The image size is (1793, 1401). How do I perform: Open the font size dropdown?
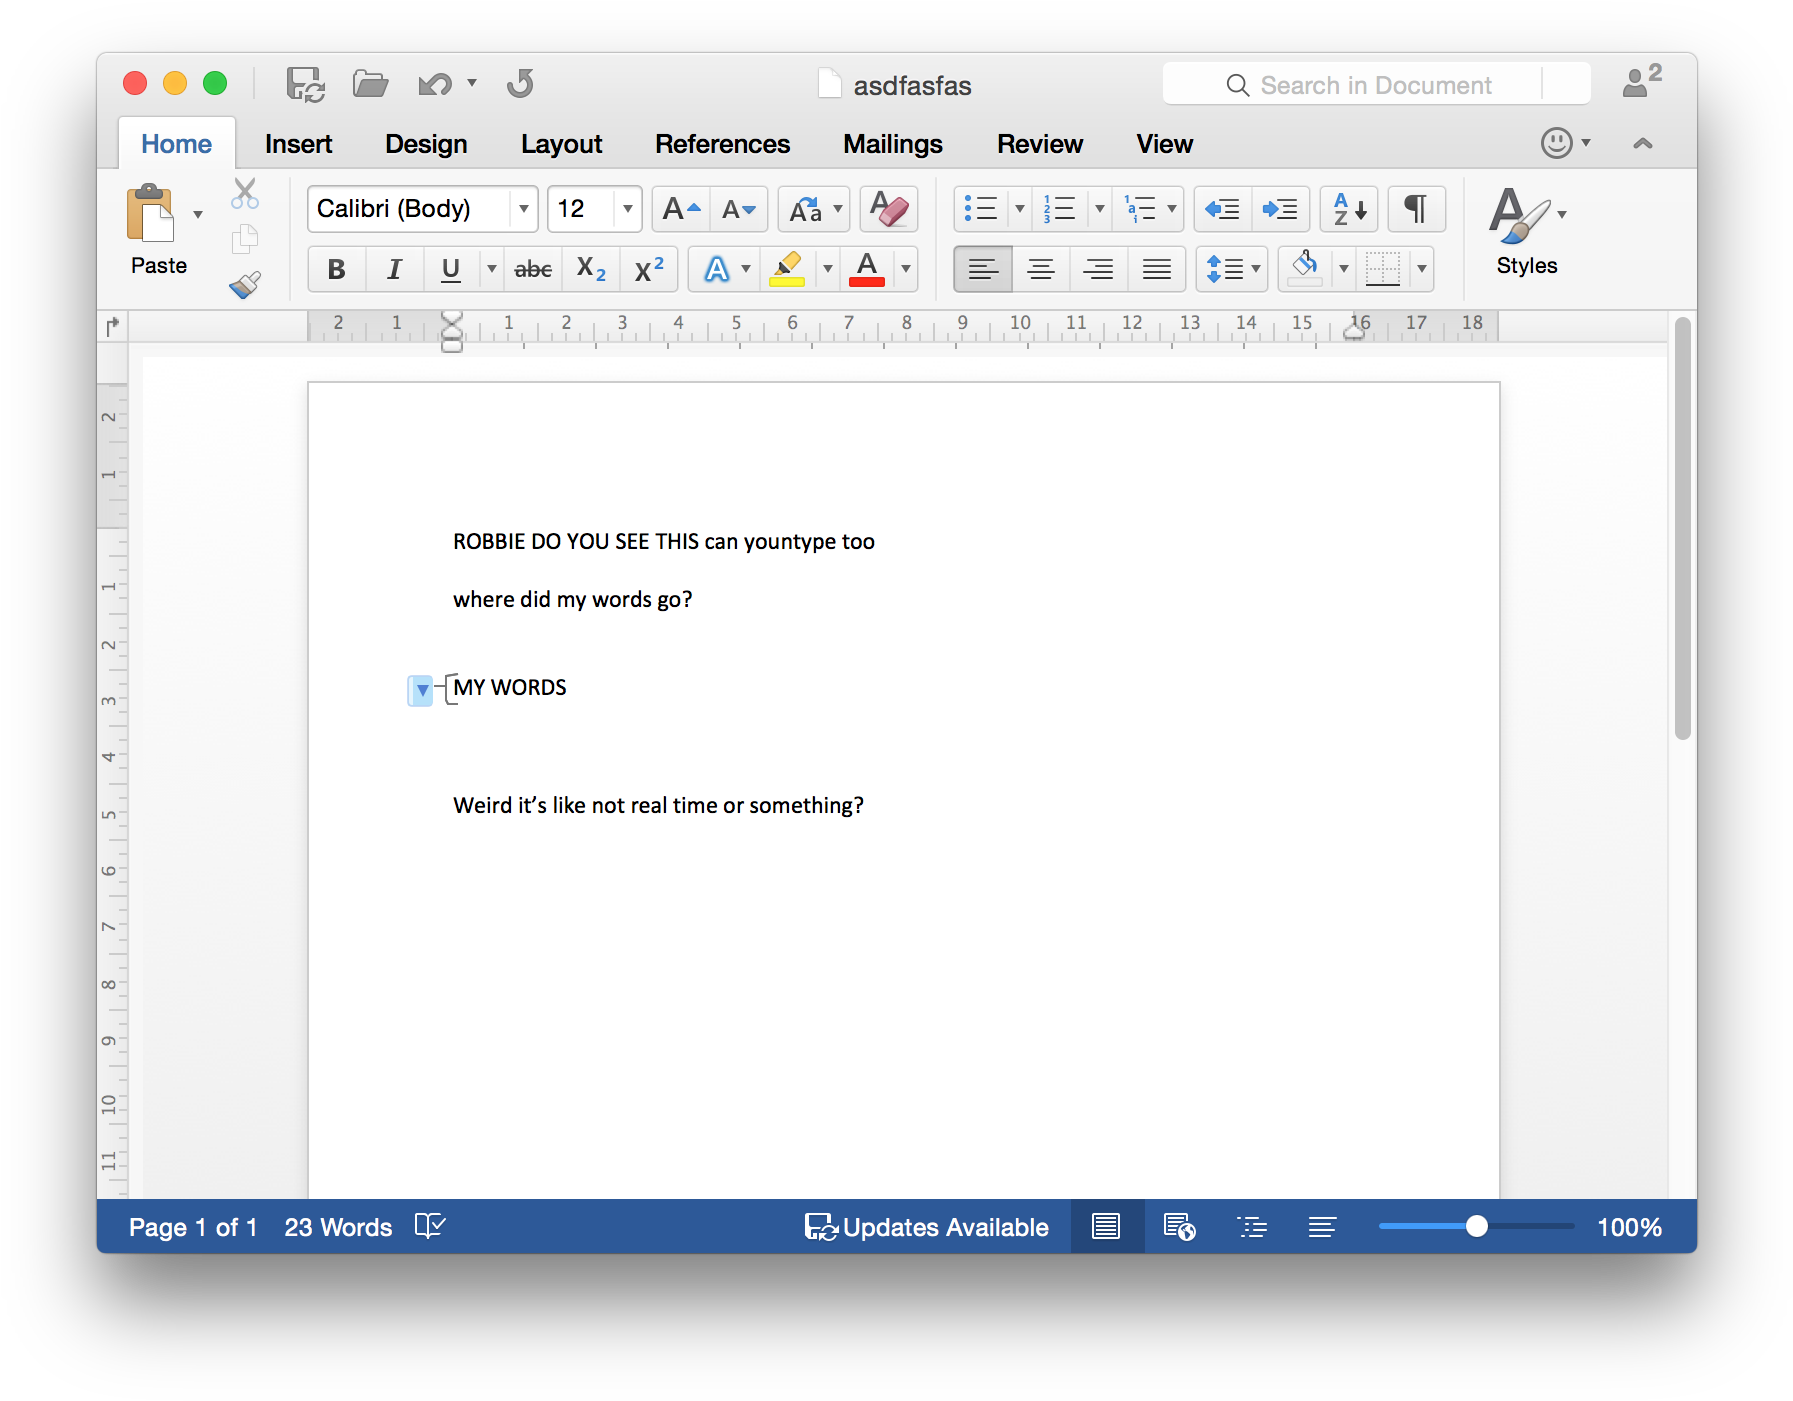[628, 210]
